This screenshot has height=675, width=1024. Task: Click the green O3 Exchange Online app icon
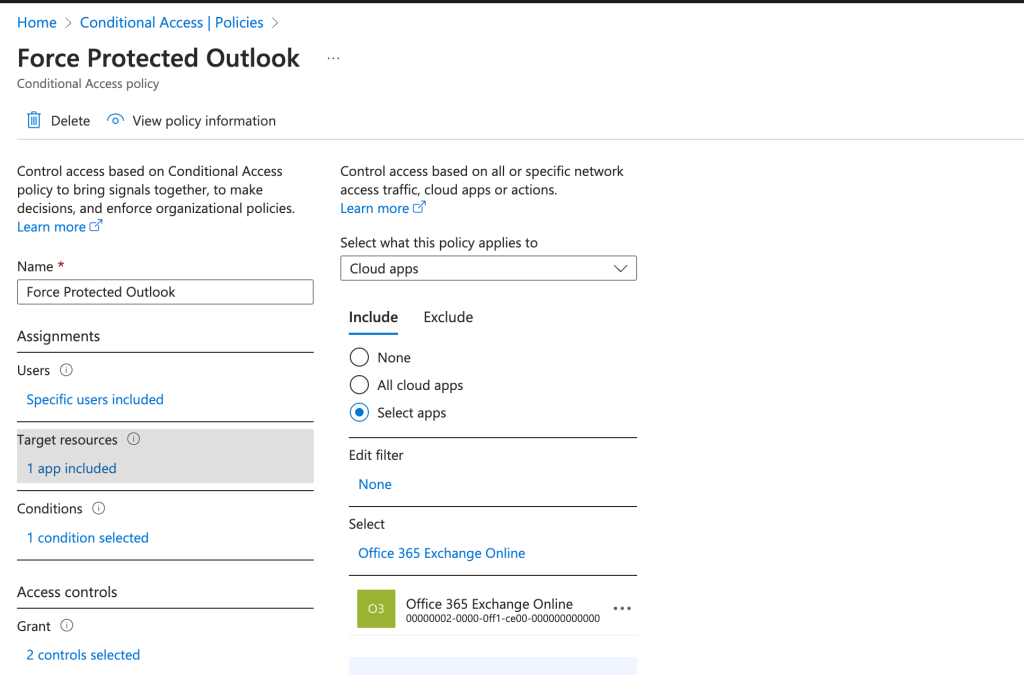coord(376,608)
